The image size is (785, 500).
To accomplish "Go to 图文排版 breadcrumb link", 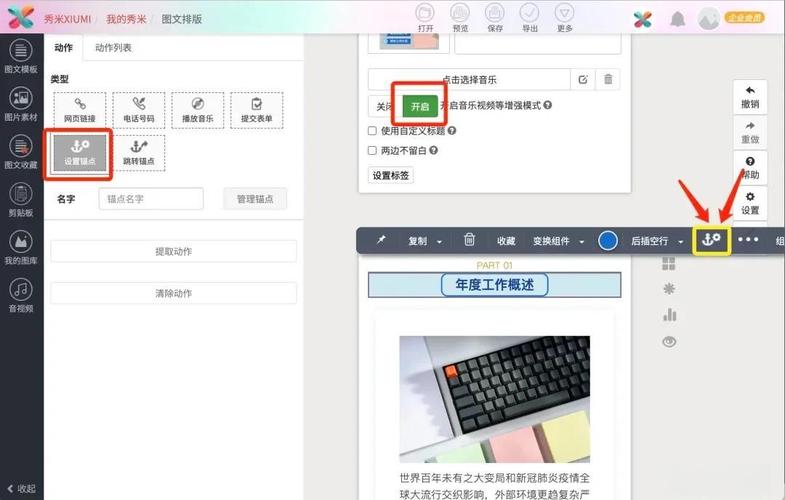I will [x=181, y=19].
